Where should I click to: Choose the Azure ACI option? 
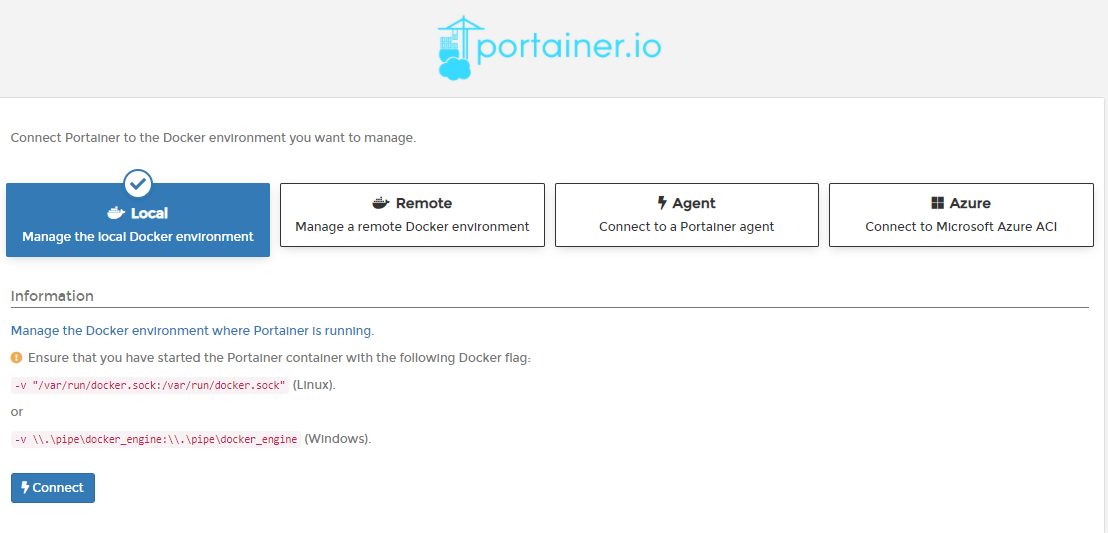coord(961,215)
